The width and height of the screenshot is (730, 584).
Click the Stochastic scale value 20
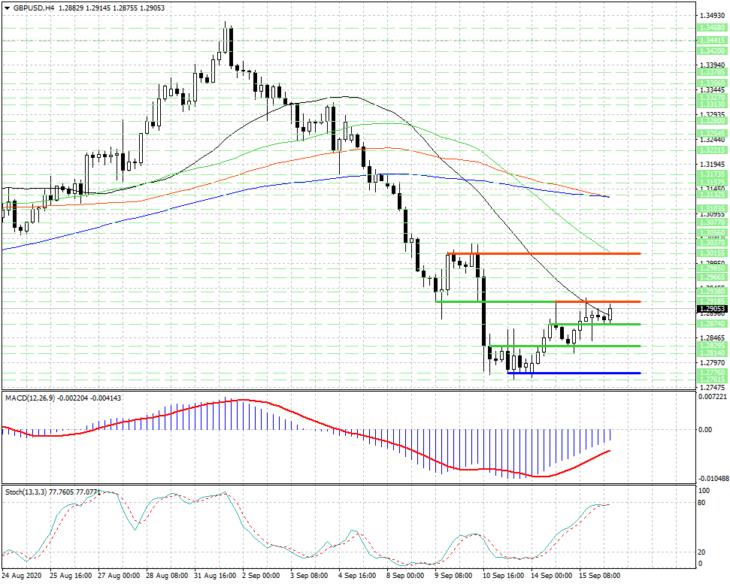click(702, 552)
